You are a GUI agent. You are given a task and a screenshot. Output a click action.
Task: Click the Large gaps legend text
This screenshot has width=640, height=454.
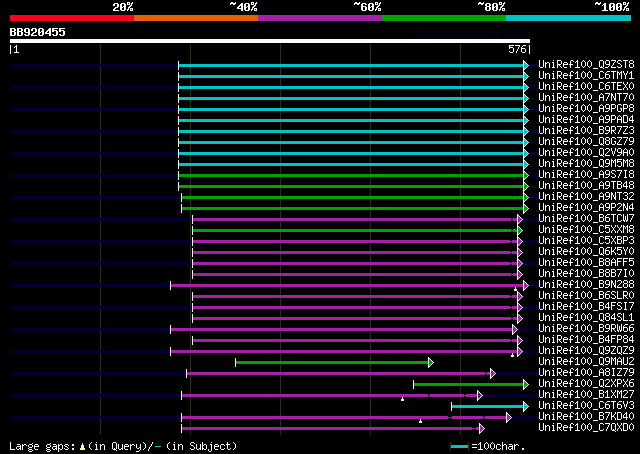pos(42,447)
